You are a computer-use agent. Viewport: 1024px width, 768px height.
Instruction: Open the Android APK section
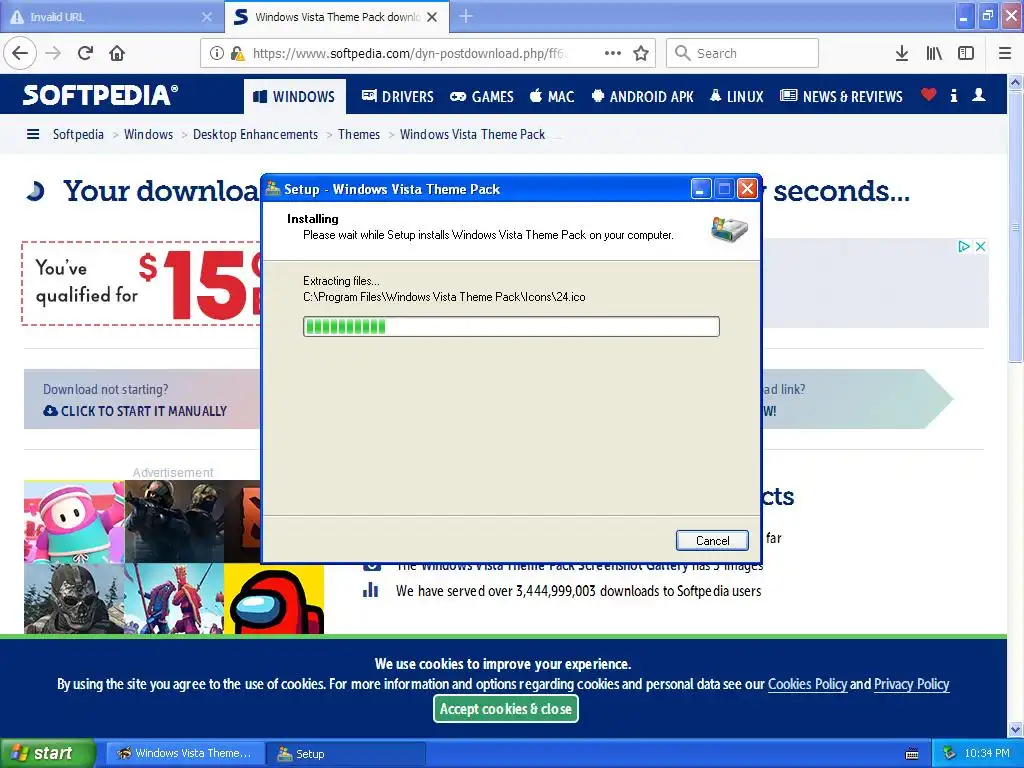click(642, 97)
